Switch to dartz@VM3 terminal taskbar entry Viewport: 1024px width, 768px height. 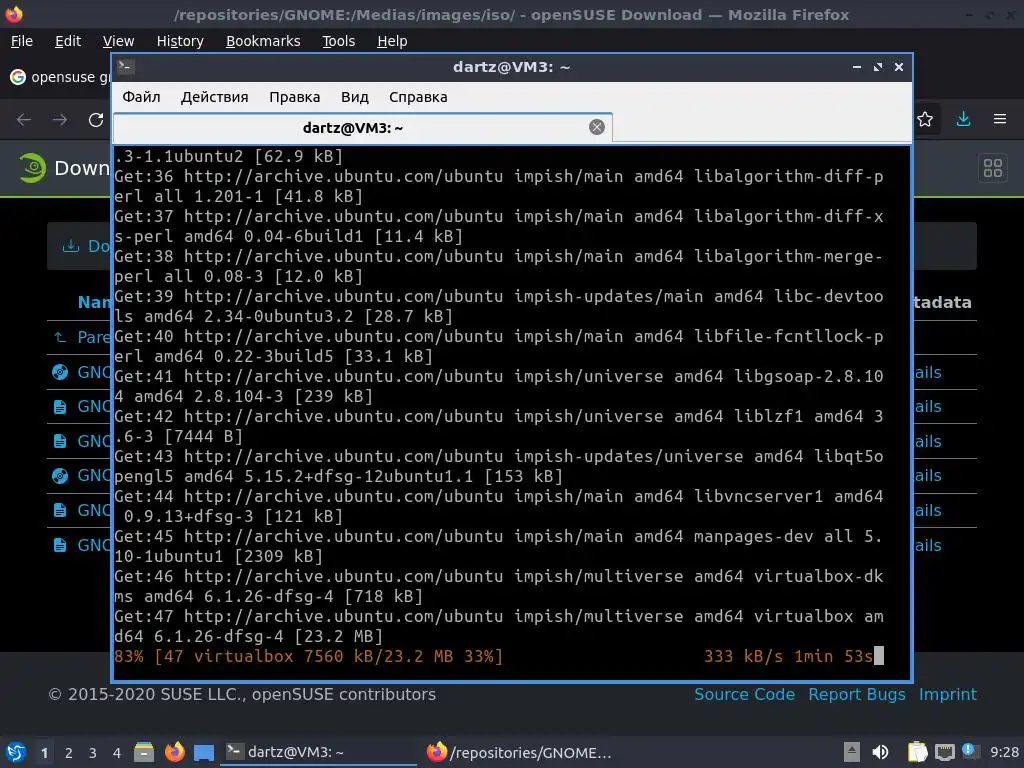(320, 752)
